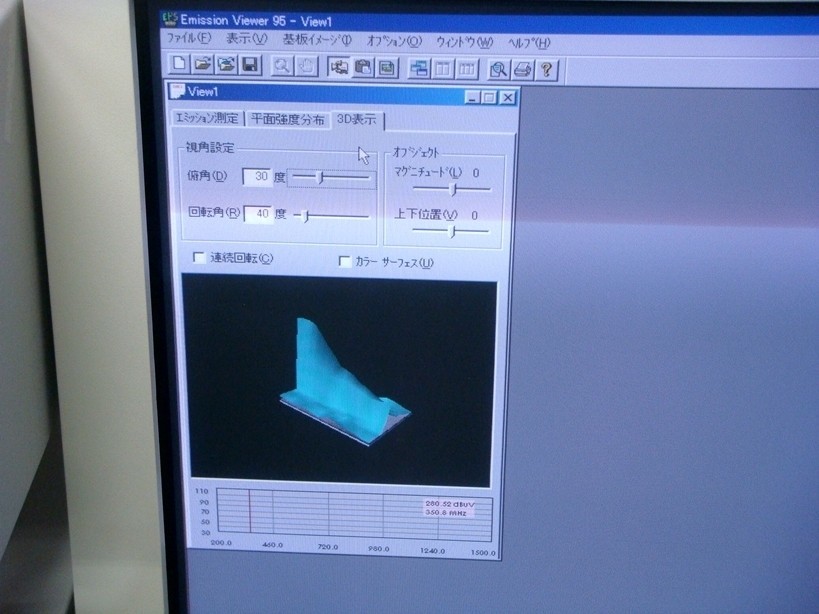Click the red frequency marker in spectrum graph
The height and width of the screenshot is (614, 819).
(x=250, y=511)
